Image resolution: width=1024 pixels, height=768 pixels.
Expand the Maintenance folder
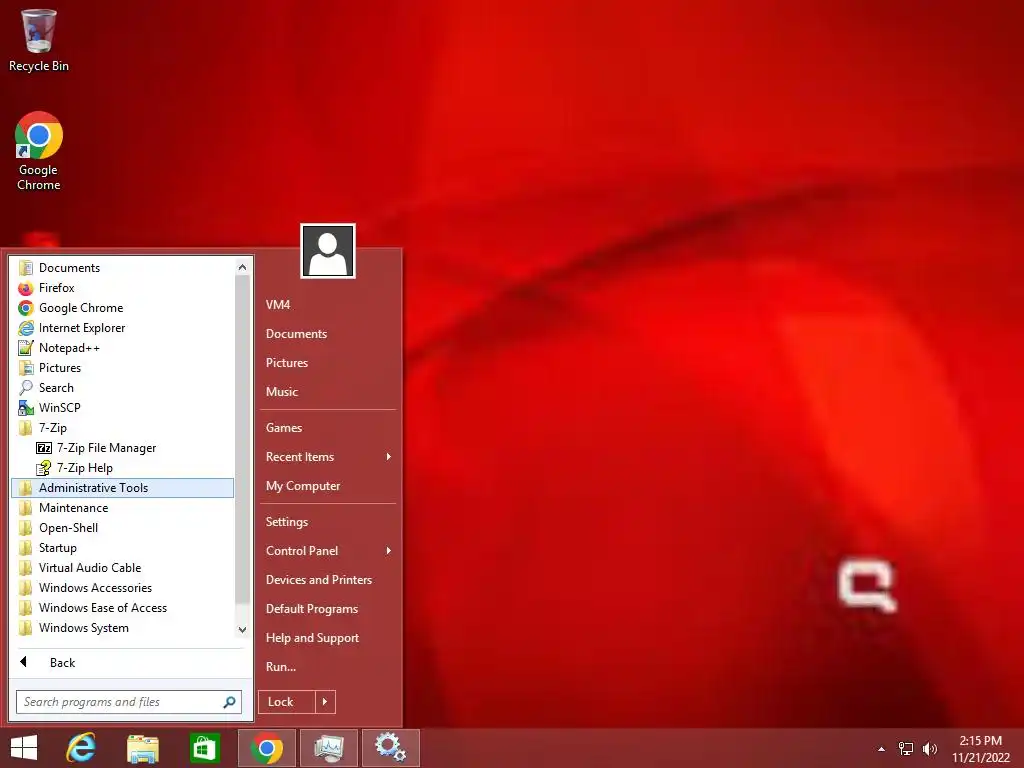point(122,508)
